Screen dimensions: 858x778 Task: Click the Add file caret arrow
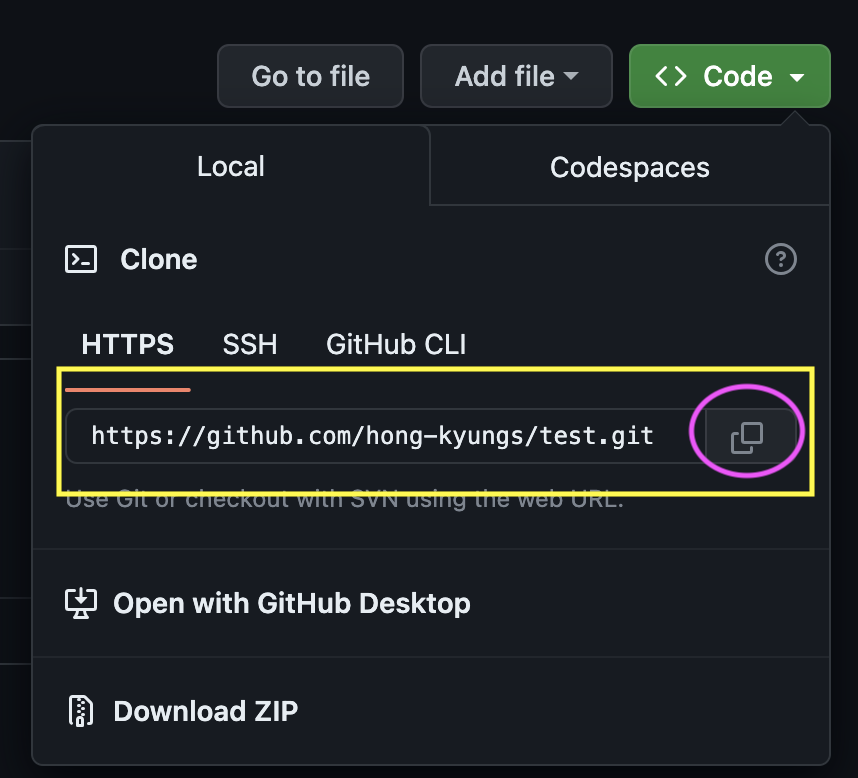pyautogui.click(x=571, y=77)
